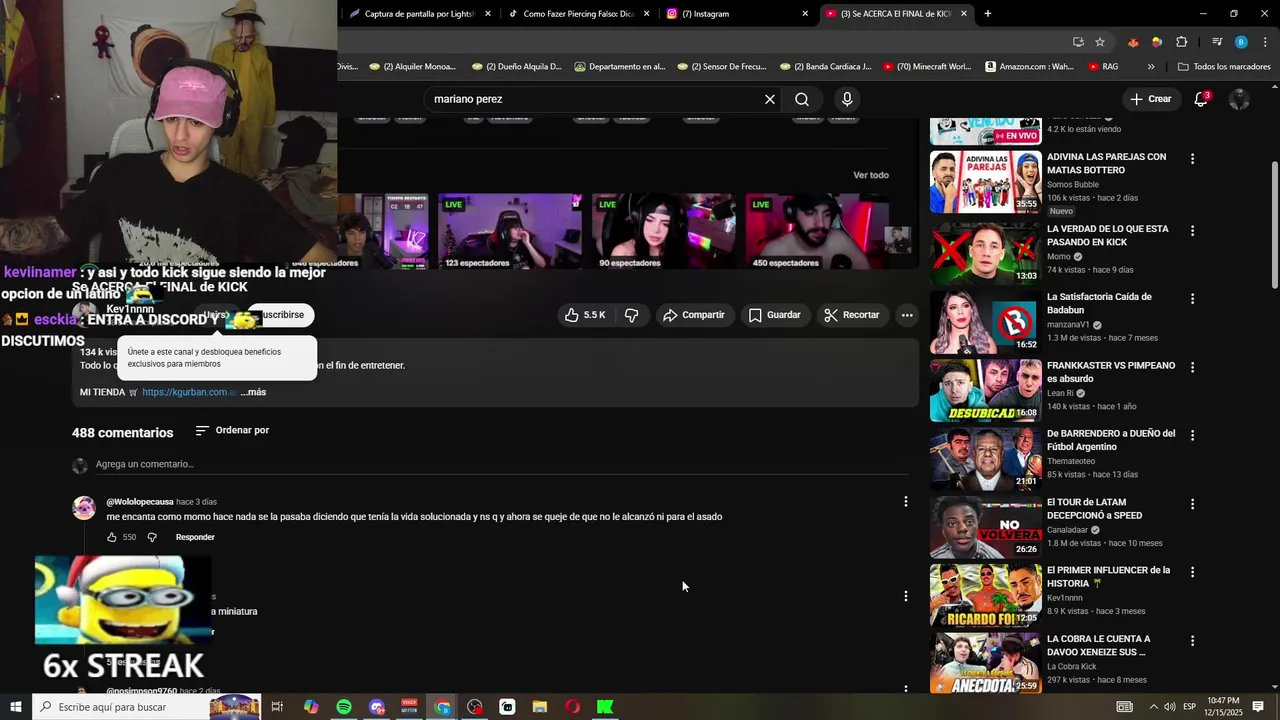Expand the hidden bookmarks overflow chevron
This screenshot has width=1280, height=720.
[x=1151, y=67]
